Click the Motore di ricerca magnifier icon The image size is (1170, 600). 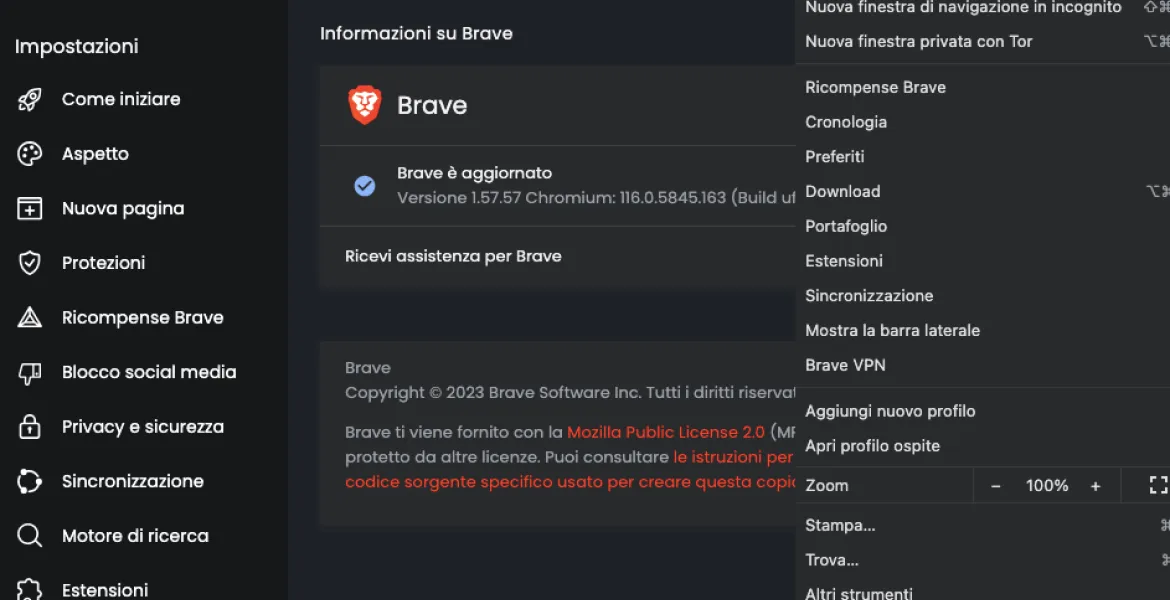[30, 536]
